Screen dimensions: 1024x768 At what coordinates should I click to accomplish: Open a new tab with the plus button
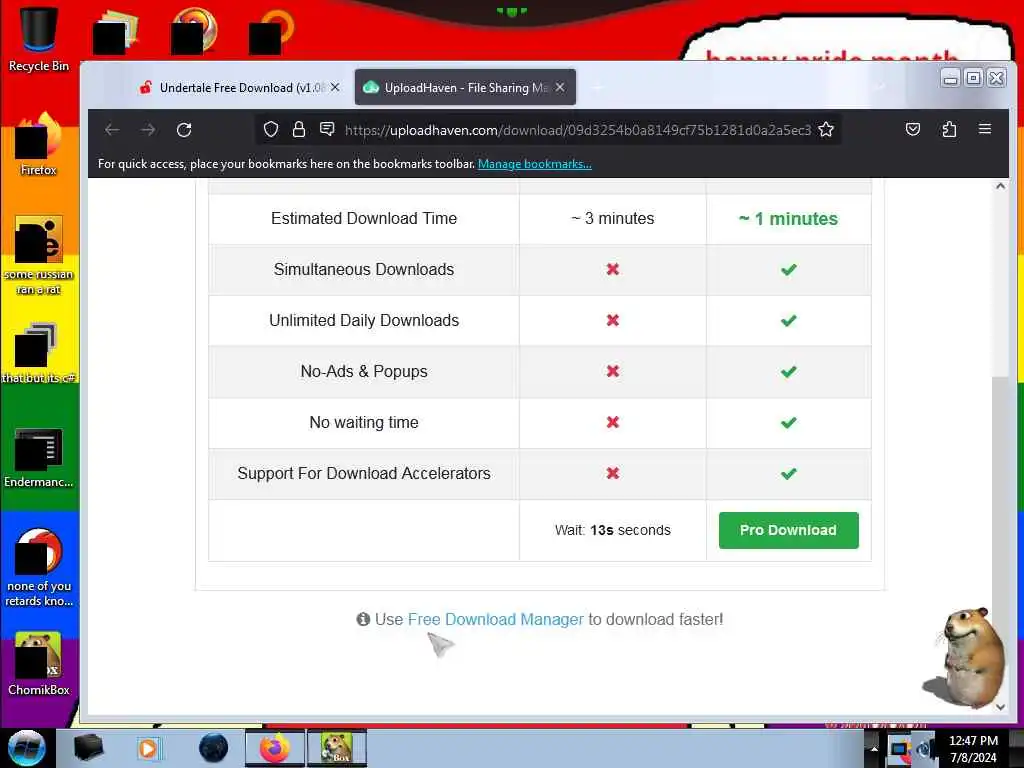point(598,87)
